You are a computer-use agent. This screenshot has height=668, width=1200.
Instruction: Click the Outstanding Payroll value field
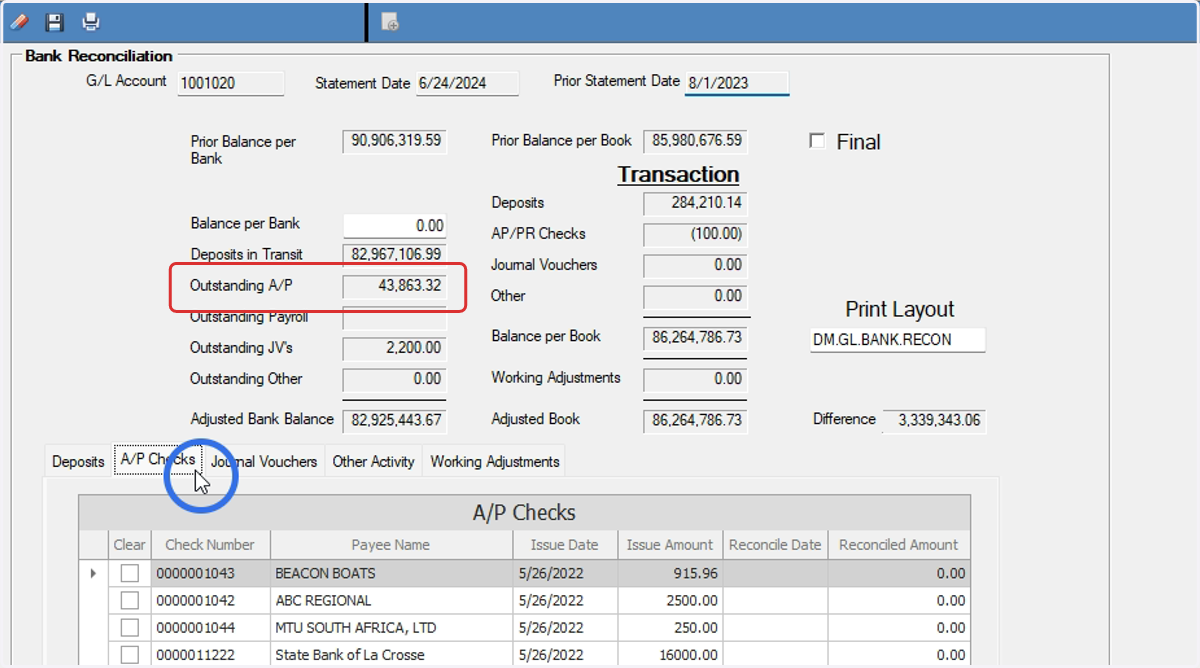(x=394, y=318)
